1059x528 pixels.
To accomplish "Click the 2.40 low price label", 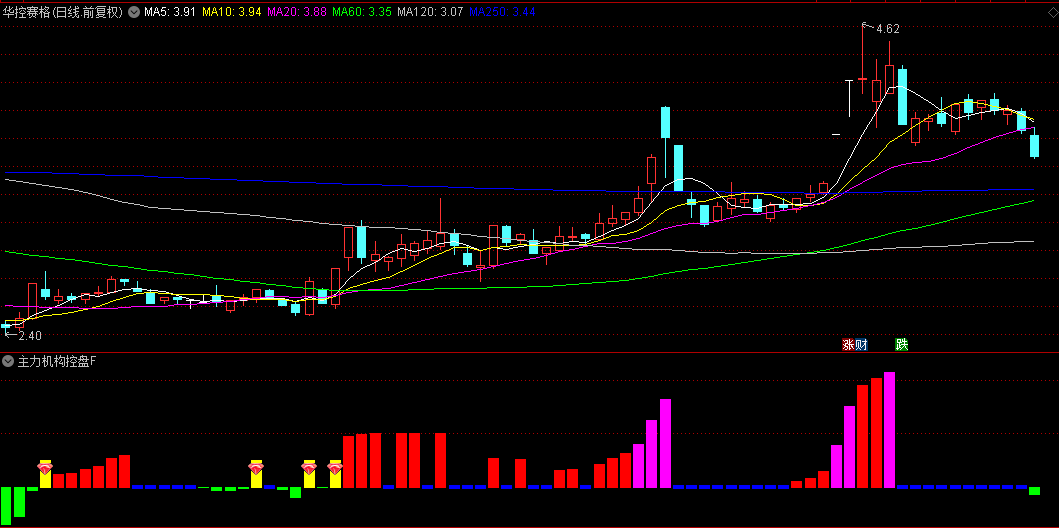I will click(30, 336).
